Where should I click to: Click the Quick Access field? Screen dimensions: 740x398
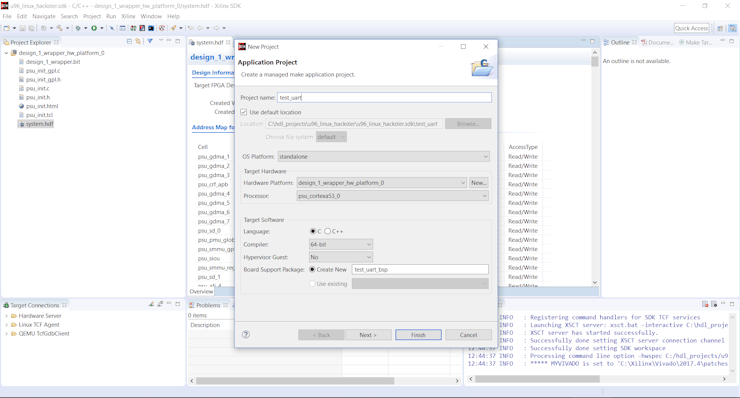pos(691,28)
